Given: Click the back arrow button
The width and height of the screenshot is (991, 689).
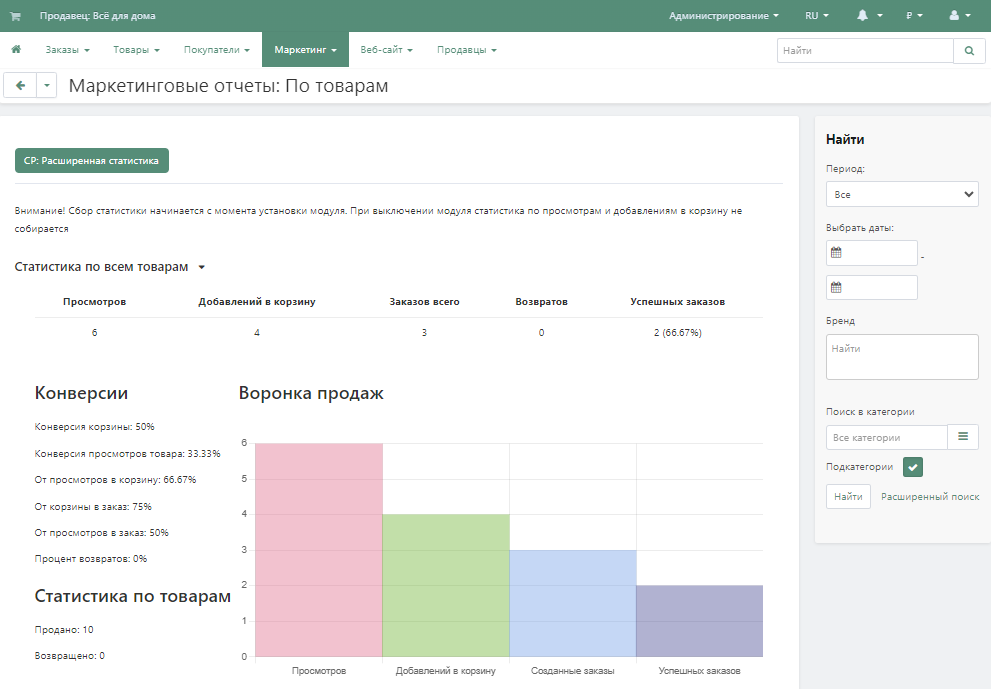Looking at the screenshot, I should pos(20,86).
